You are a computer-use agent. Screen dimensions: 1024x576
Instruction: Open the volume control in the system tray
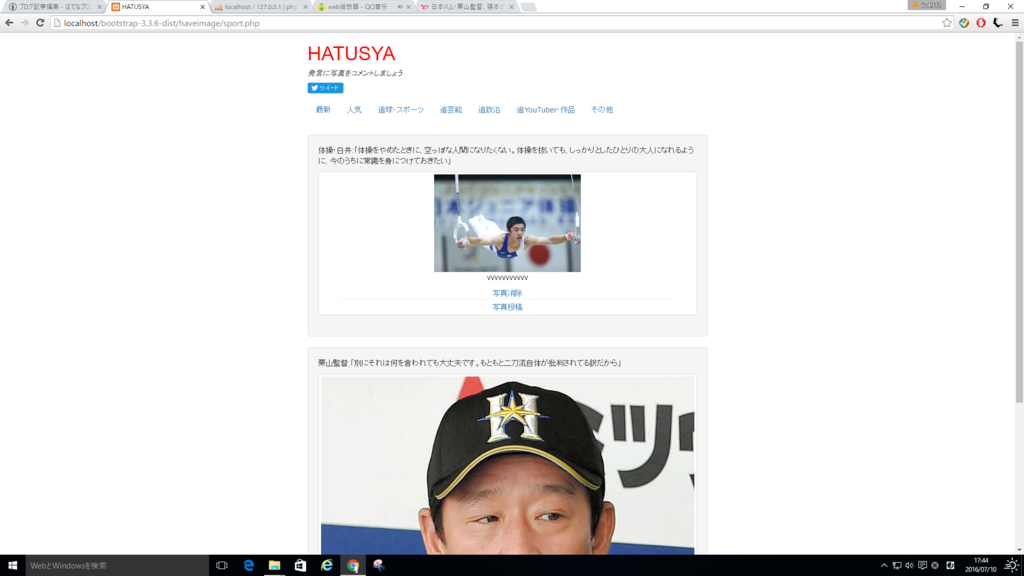click(909, 566)
